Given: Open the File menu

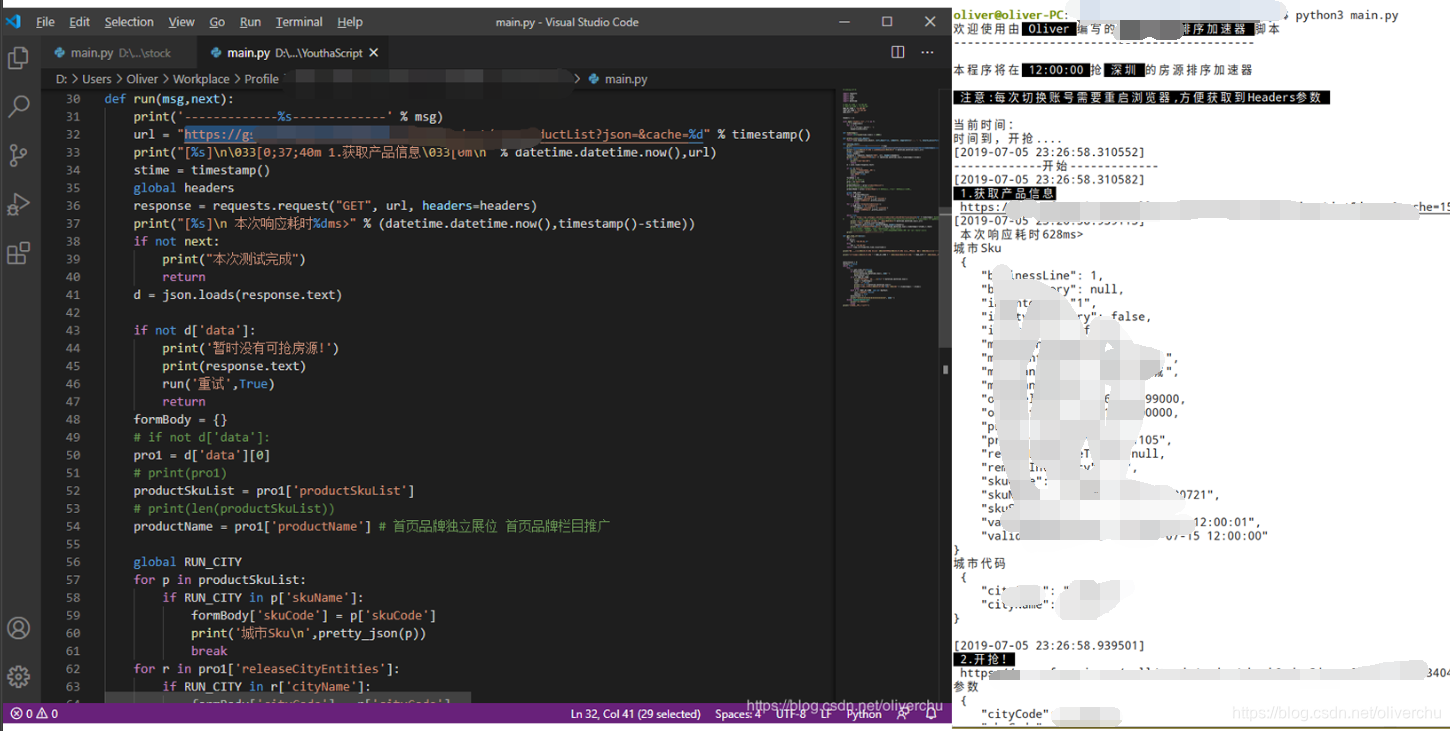Looking at the screenshot, I should 45,22.
